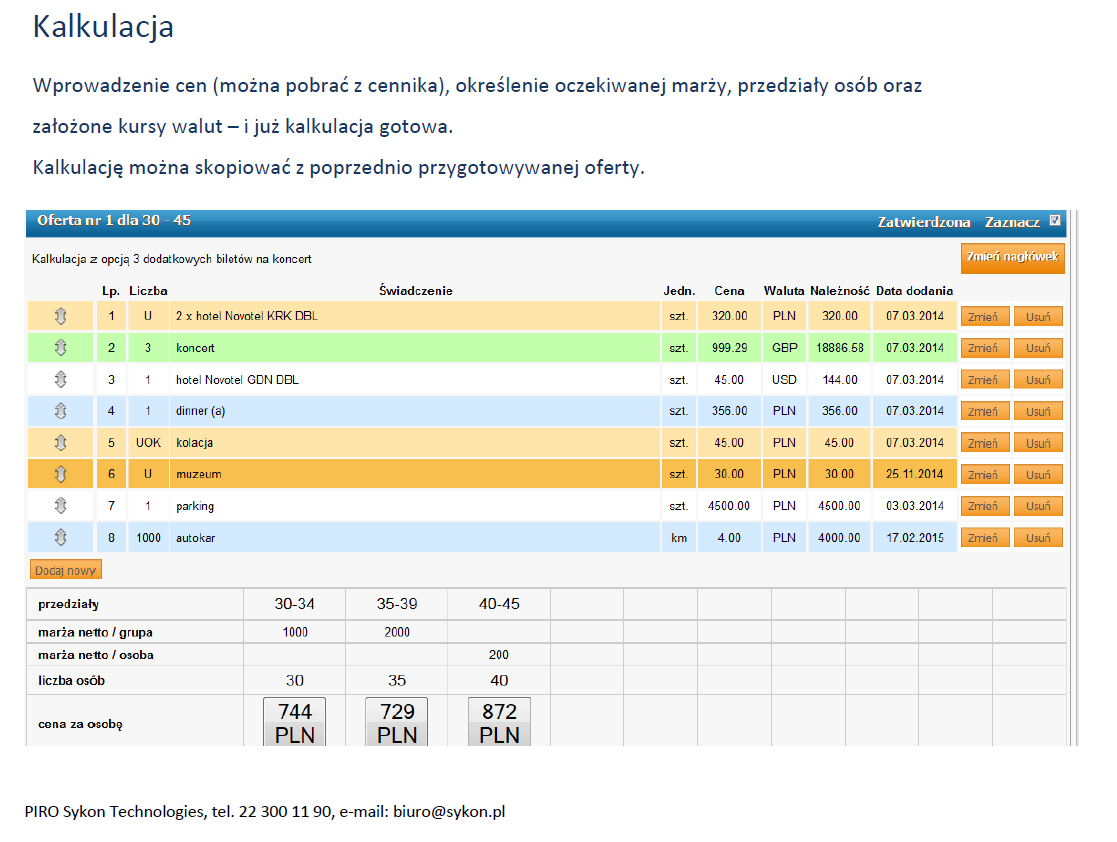Click the 729 PLN price box

click(x=397, y=722)
